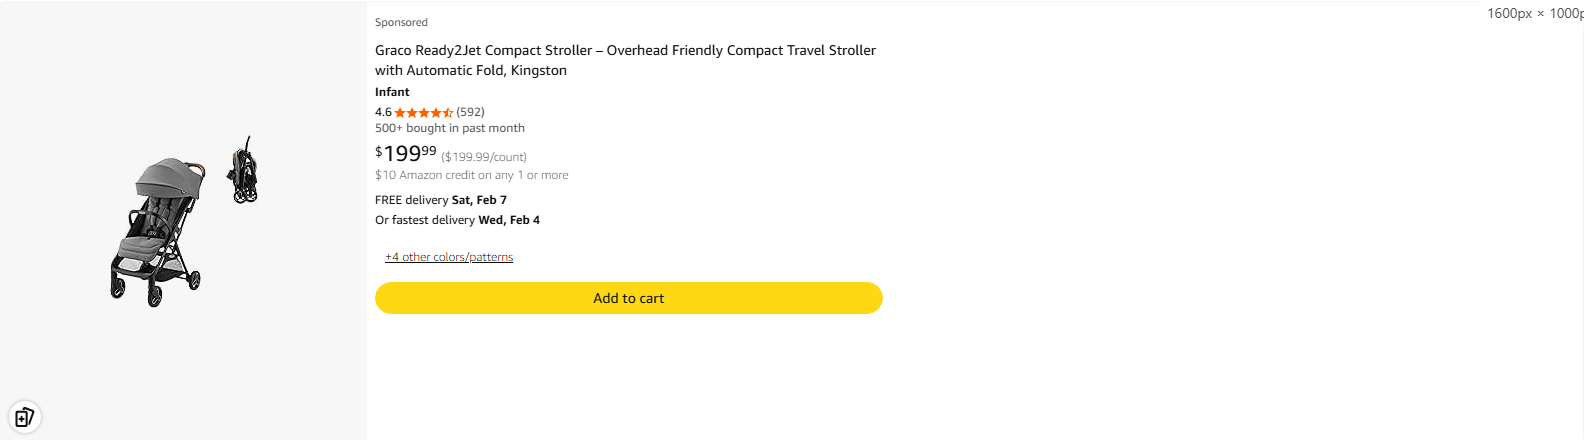1584x440 pixels.
Task: Select the $199.99 price
Action: tap(405, 153)
